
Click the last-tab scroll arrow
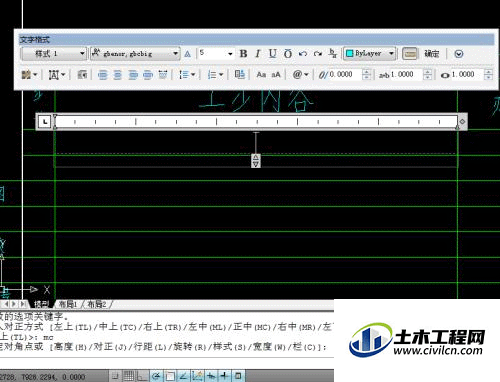[x=22, y=304]
